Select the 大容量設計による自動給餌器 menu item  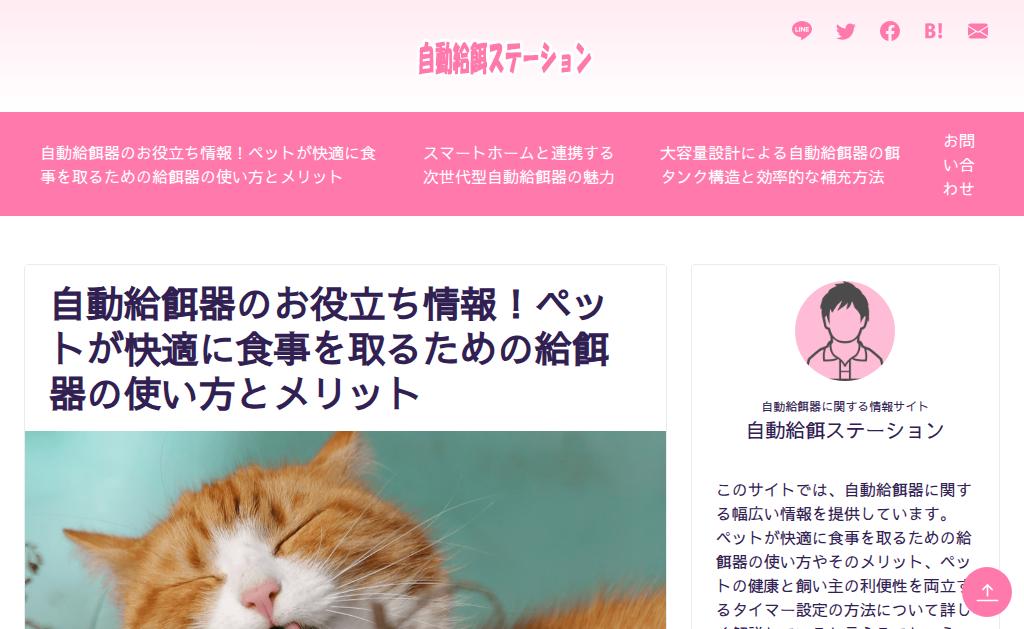tap(779, 165)
